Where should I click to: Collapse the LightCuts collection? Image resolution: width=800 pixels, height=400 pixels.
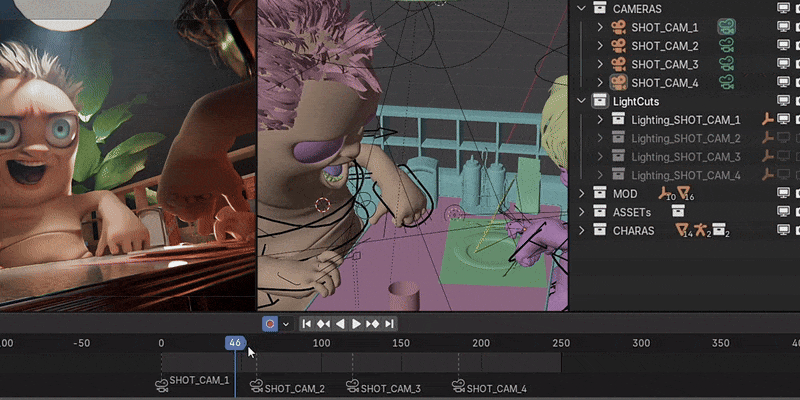(x=581, y=101)
